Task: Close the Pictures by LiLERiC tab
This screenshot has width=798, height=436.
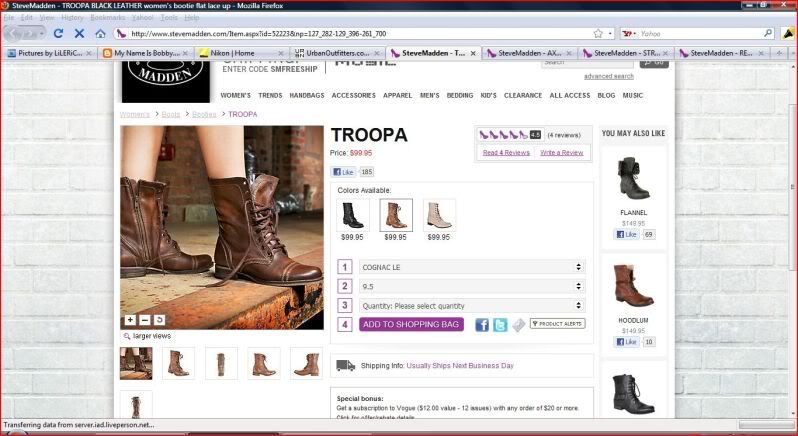Action: pyautogui.click(x=89, y=53)
